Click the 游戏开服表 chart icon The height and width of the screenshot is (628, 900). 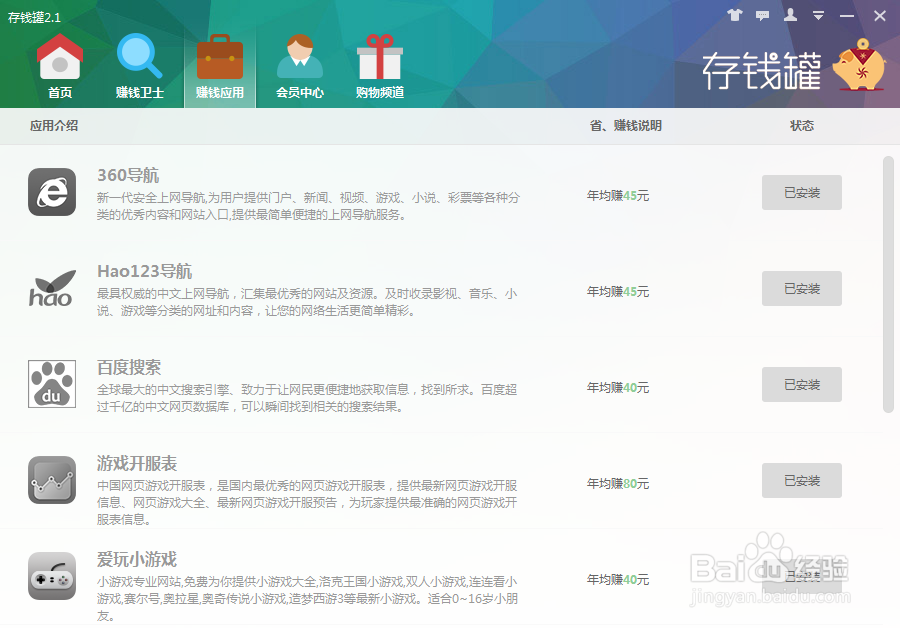click(52, 480)
